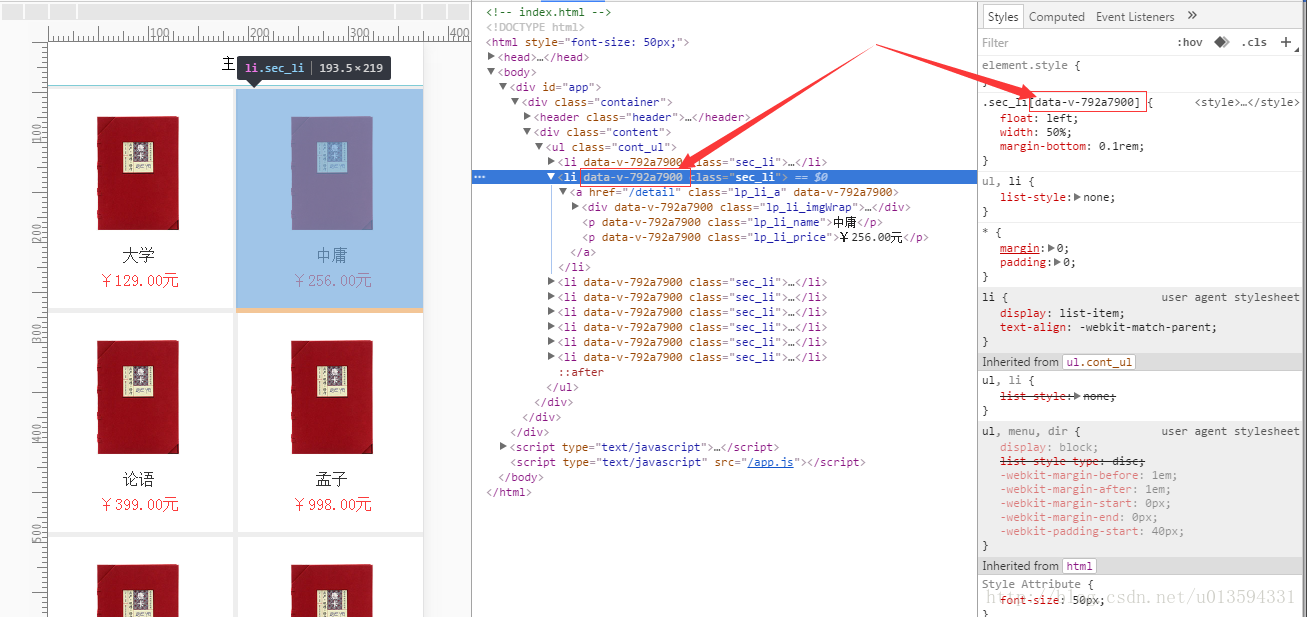Click the three-dot icon beside the selected li row

[479, 177]
